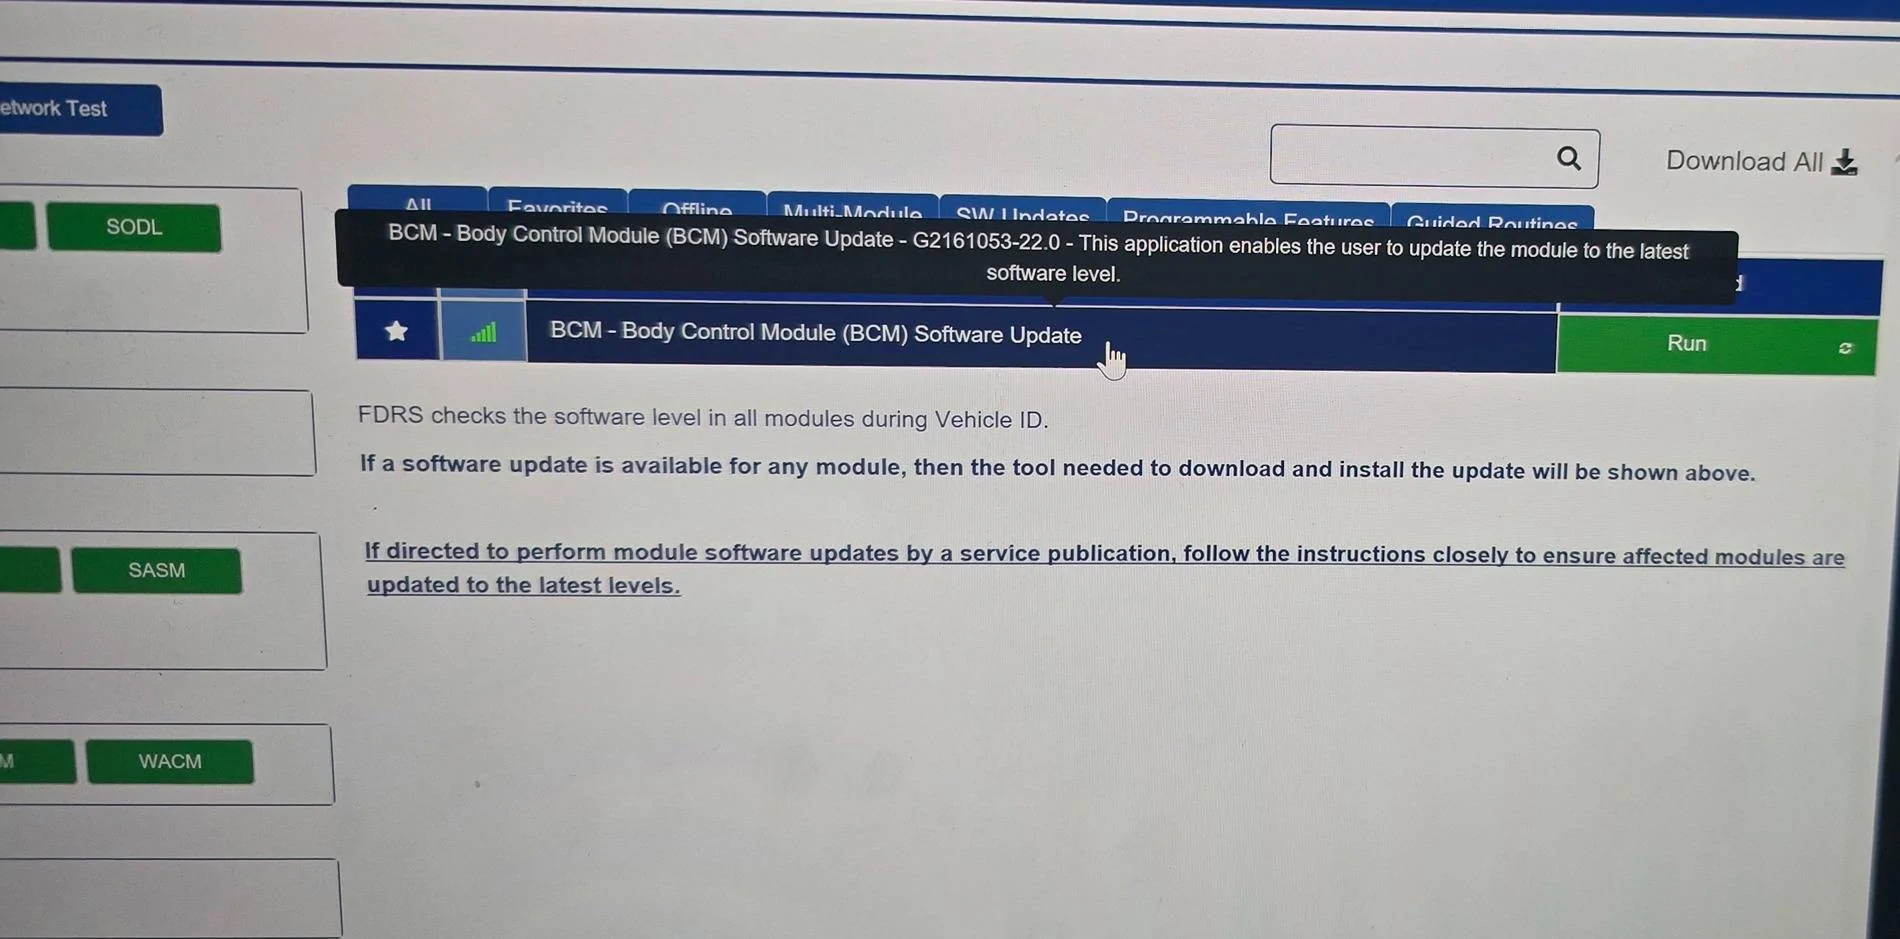Click the WACM button
Image resolution: width=1900 pixels, height=939 pixels.
pos(169,761)
